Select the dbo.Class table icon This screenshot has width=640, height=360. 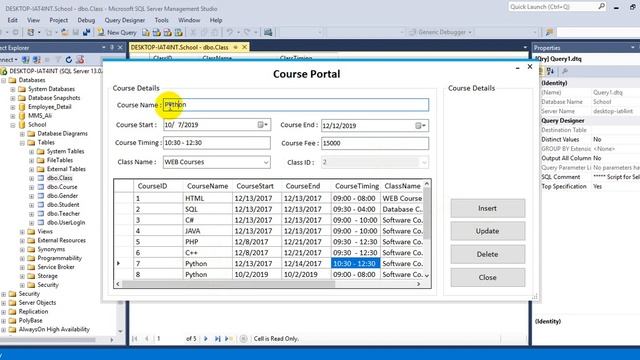(x=41, y=178)
